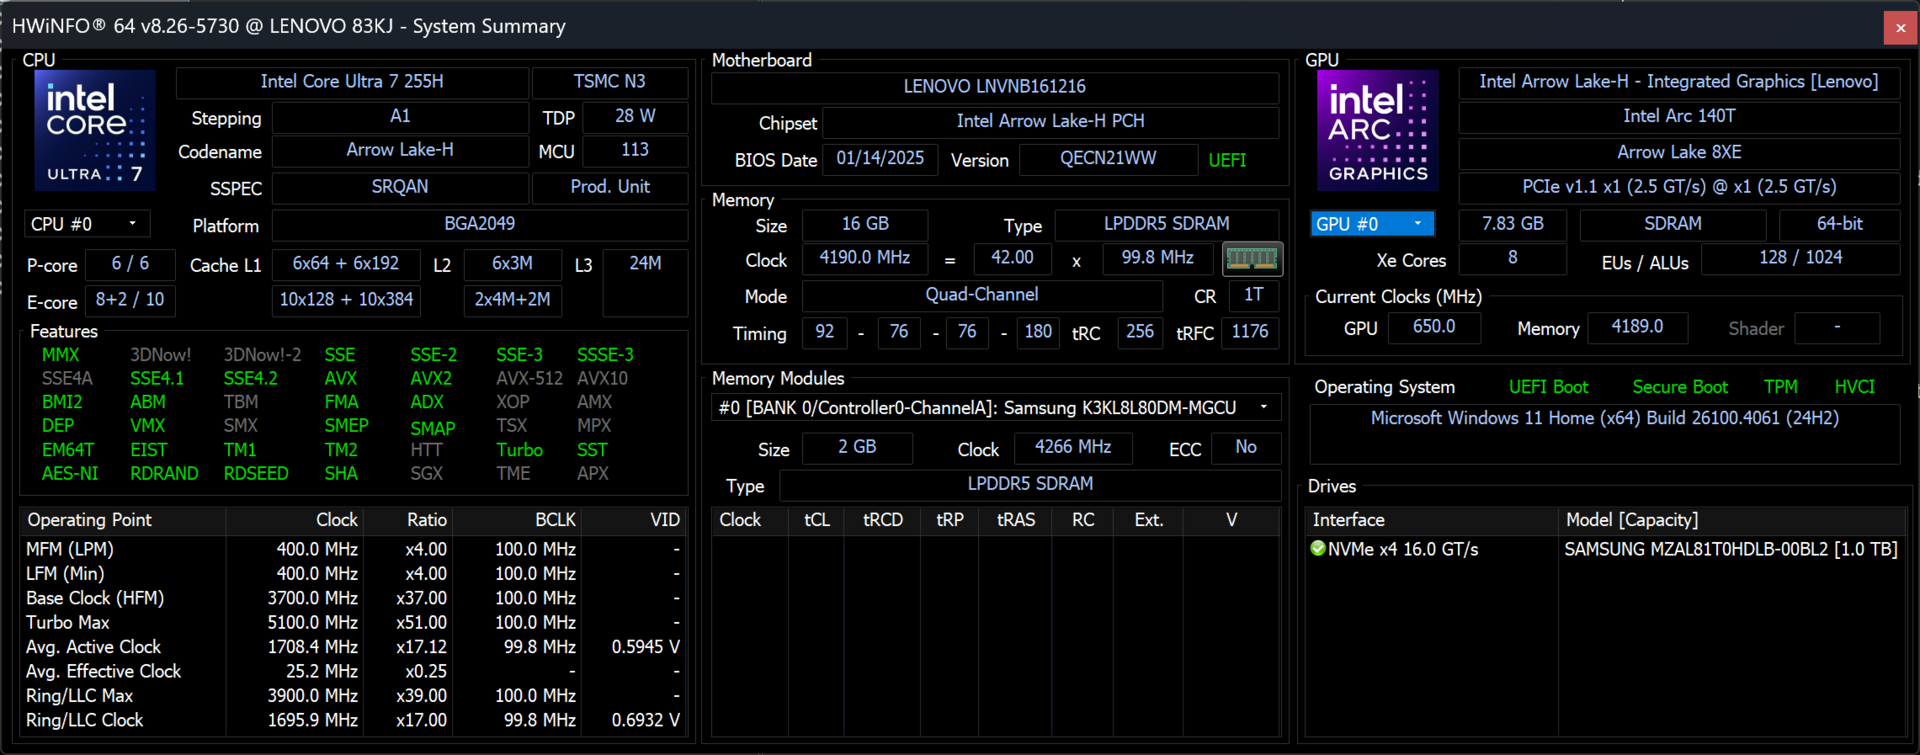Click the "Model [Capacity]" column header
The height and width of the screenshot is (755, 1920).
1732,520
